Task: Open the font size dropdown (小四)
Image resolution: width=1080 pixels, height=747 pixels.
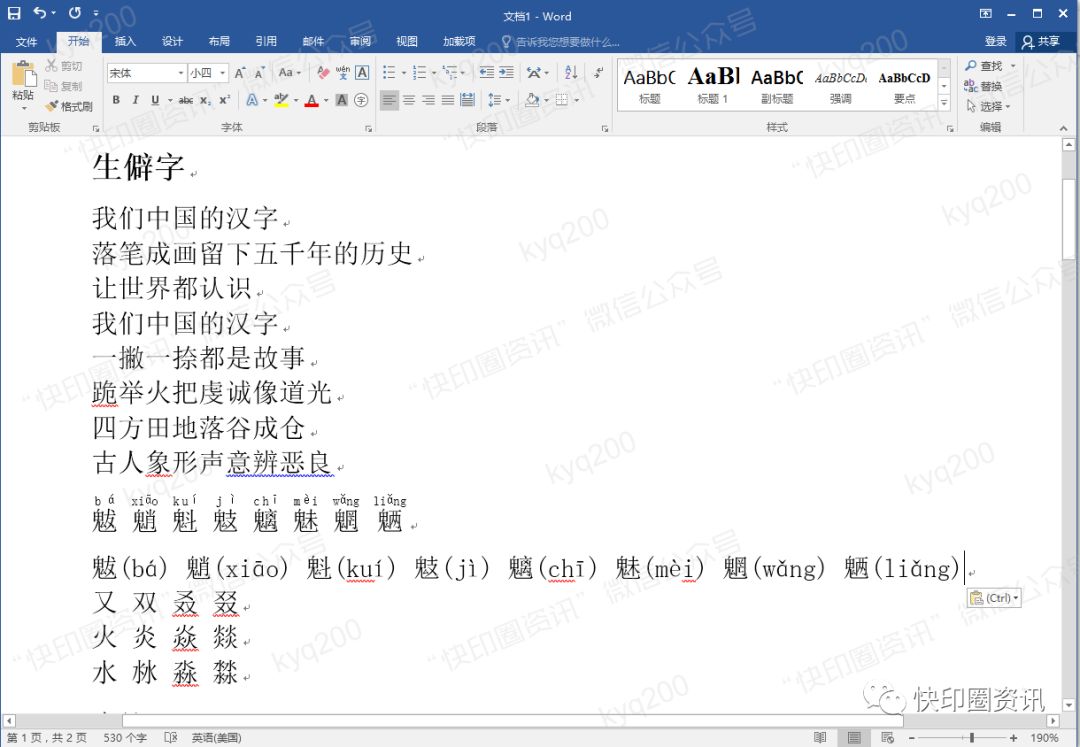Action: [222, 72]
